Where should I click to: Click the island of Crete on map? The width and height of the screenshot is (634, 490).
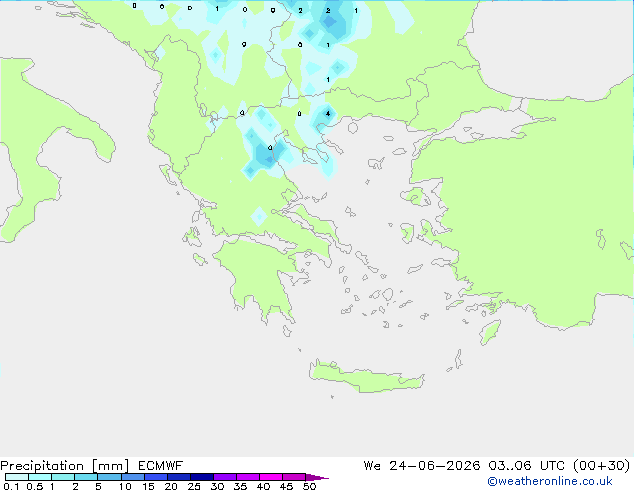(366, 377)
